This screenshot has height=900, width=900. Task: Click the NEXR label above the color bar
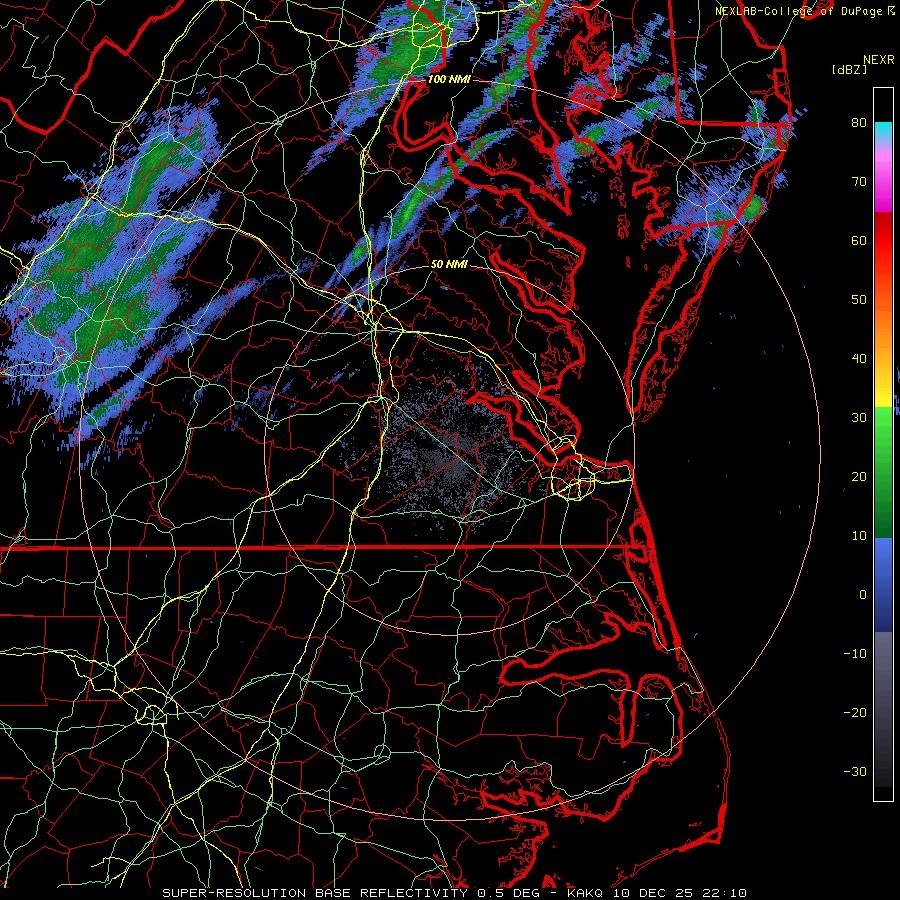click(x=879, y=60)
